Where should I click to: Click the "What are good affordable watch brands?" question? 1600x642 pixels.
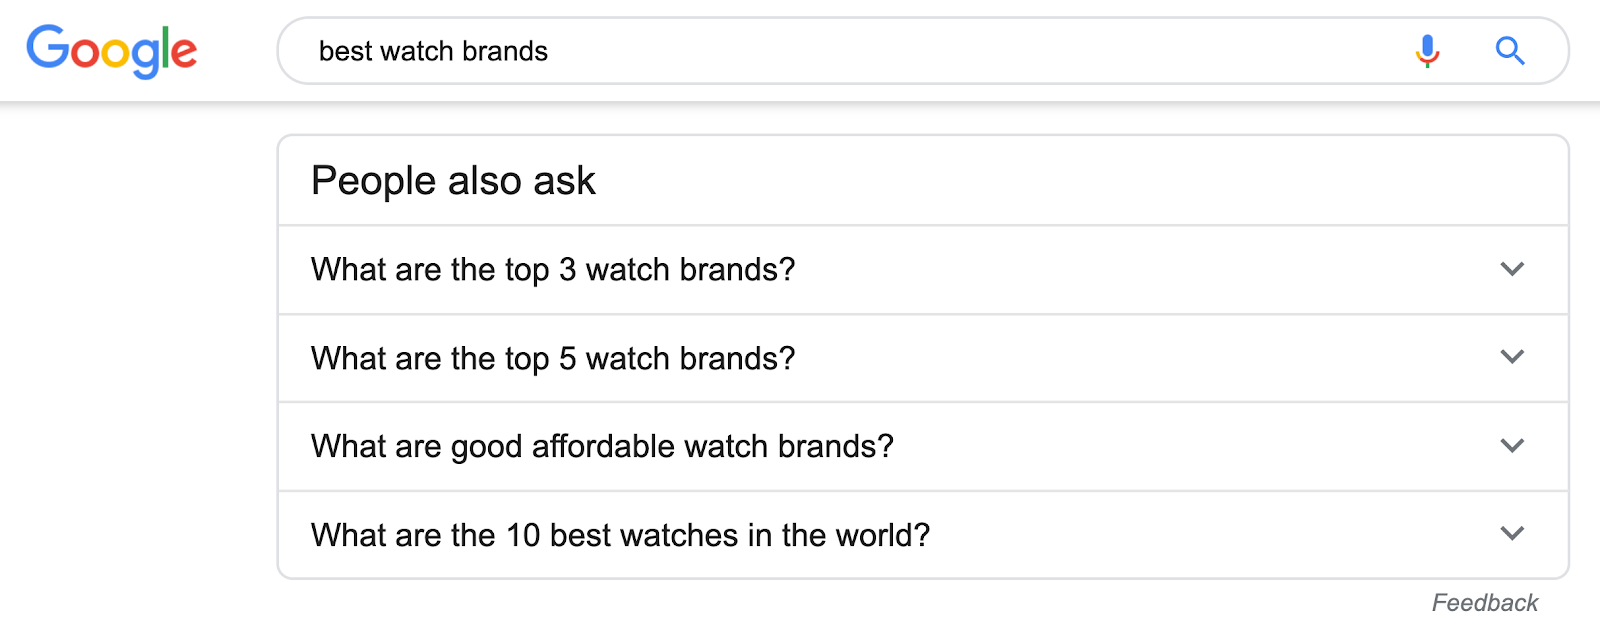601,447
